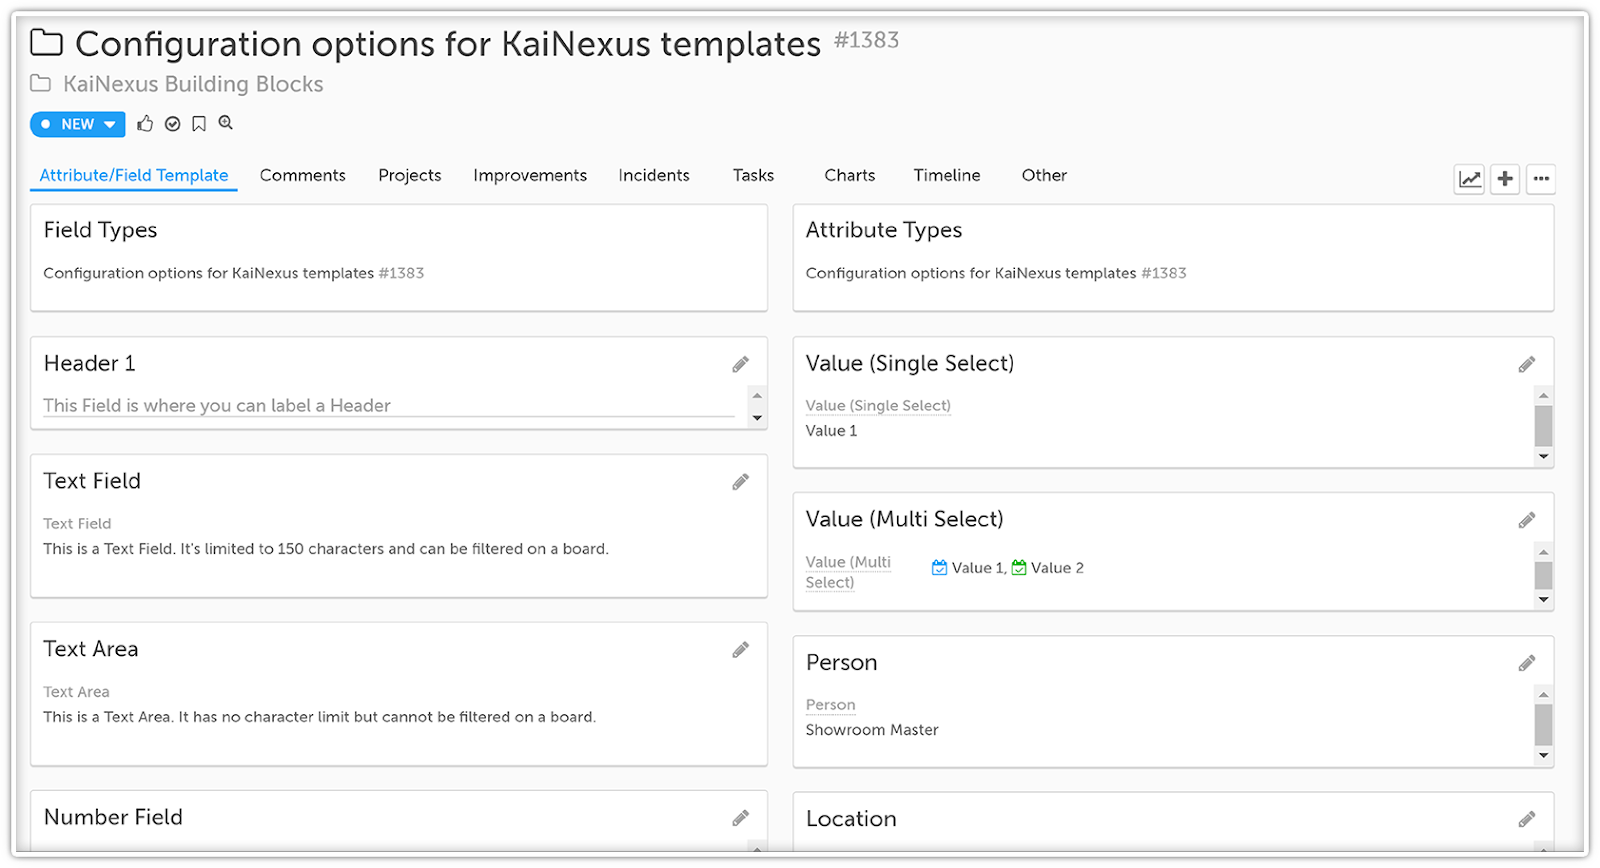
Task: Open the NEW status dropdown
Action: click(x=78, y=124)
